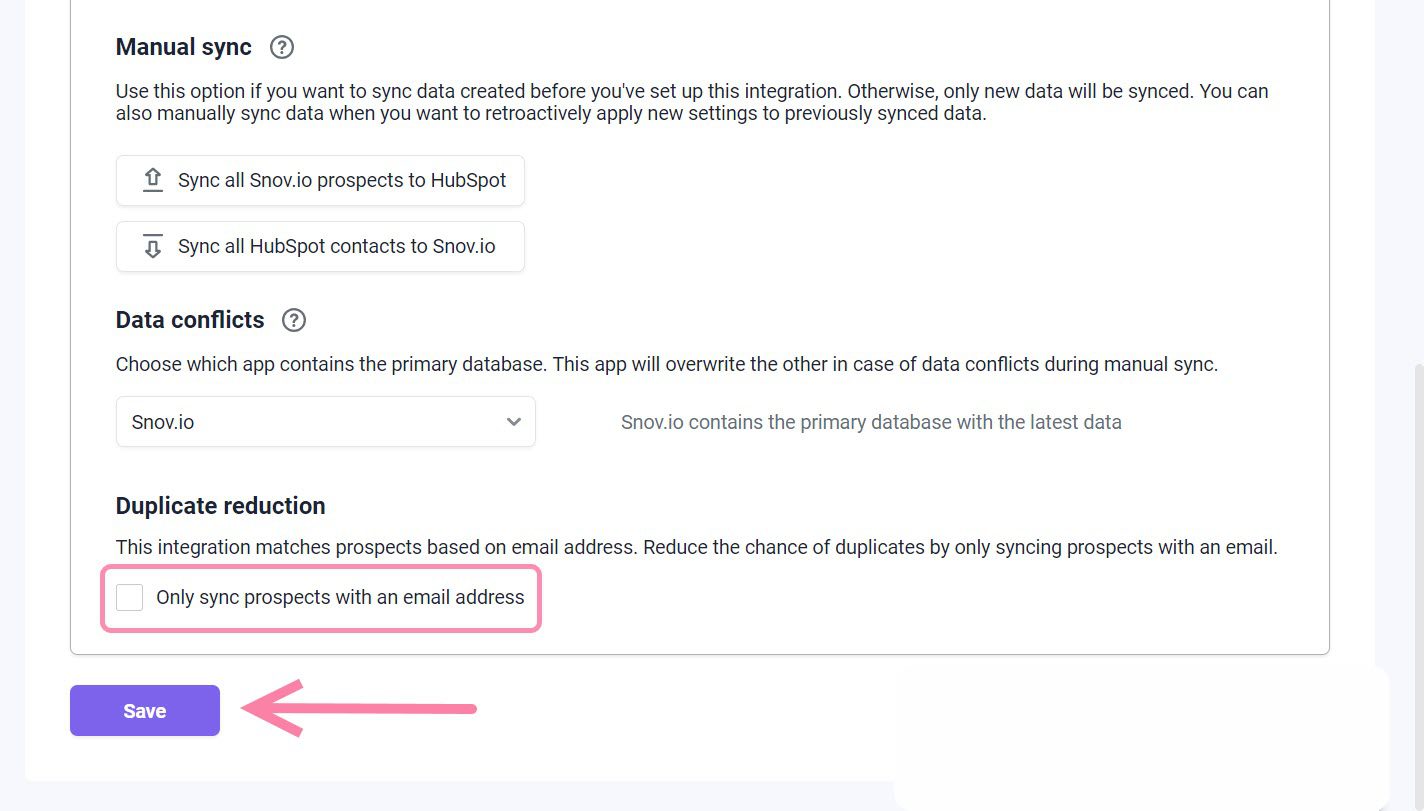Expand the Snov.io data conflicts selector
Viewport: 1424px width, 811px height.
coord(325,422)
